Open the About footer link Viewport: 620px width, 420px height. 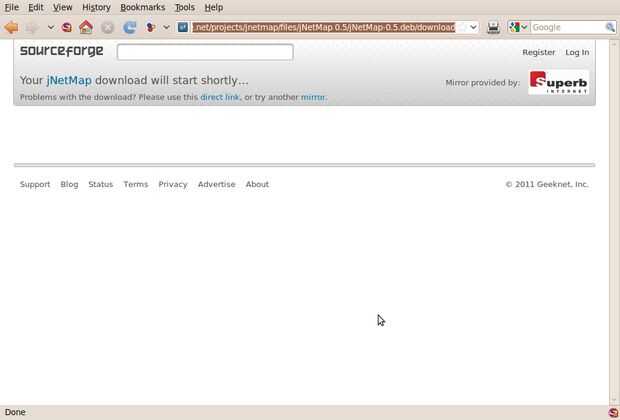pyautogui.click(x=257, y=184)
